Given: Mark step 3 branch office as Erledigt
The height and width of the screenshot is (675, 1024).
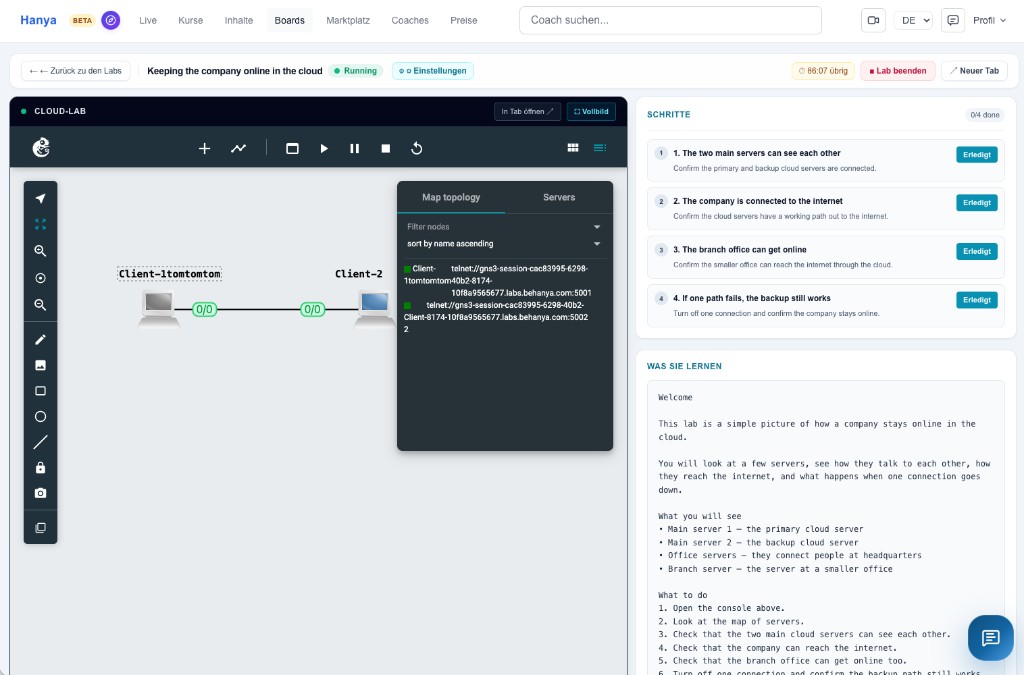Looking at the screenshot, I should tap(976, 251).
